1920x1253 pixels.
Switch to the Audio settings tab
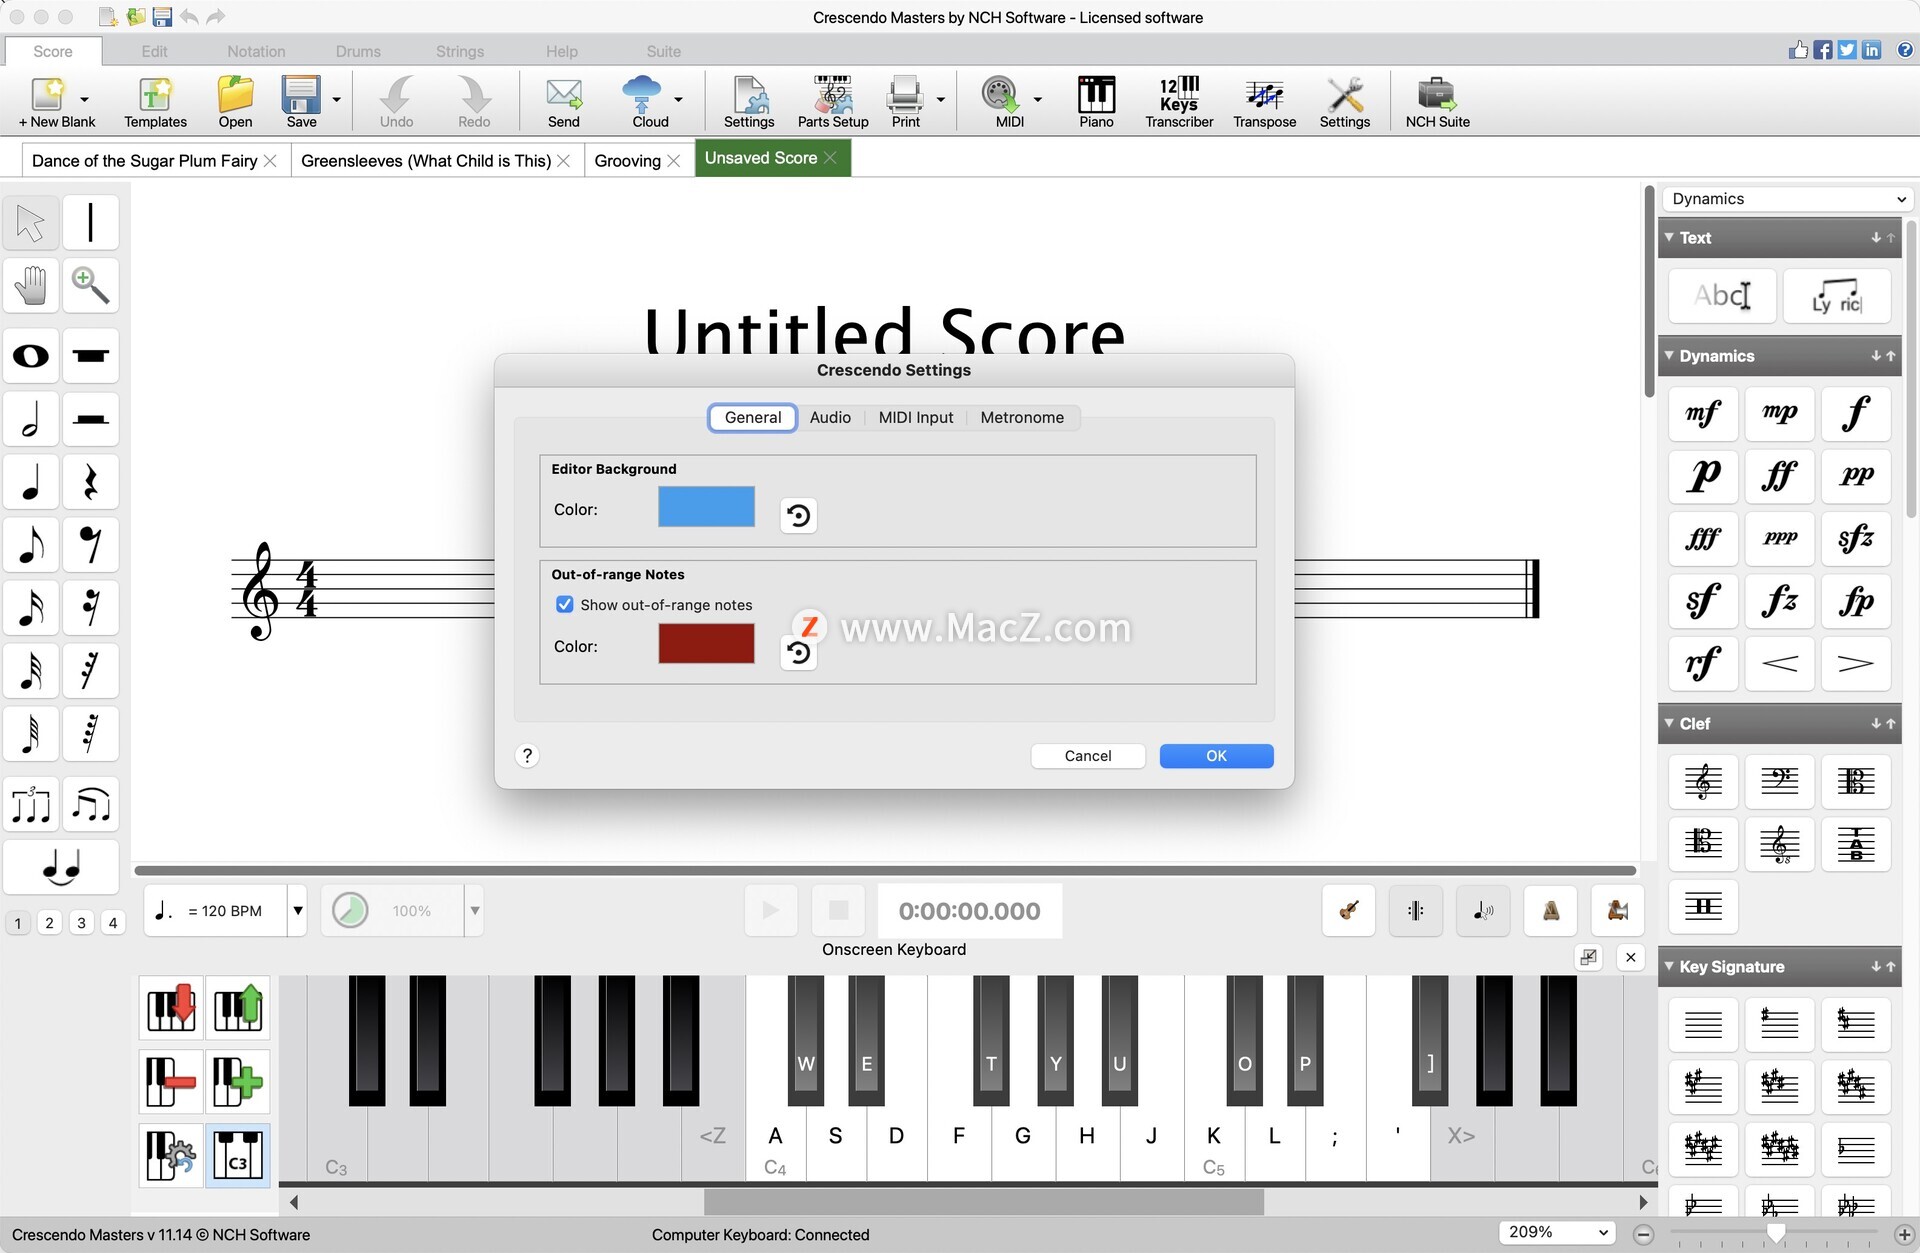830,417
